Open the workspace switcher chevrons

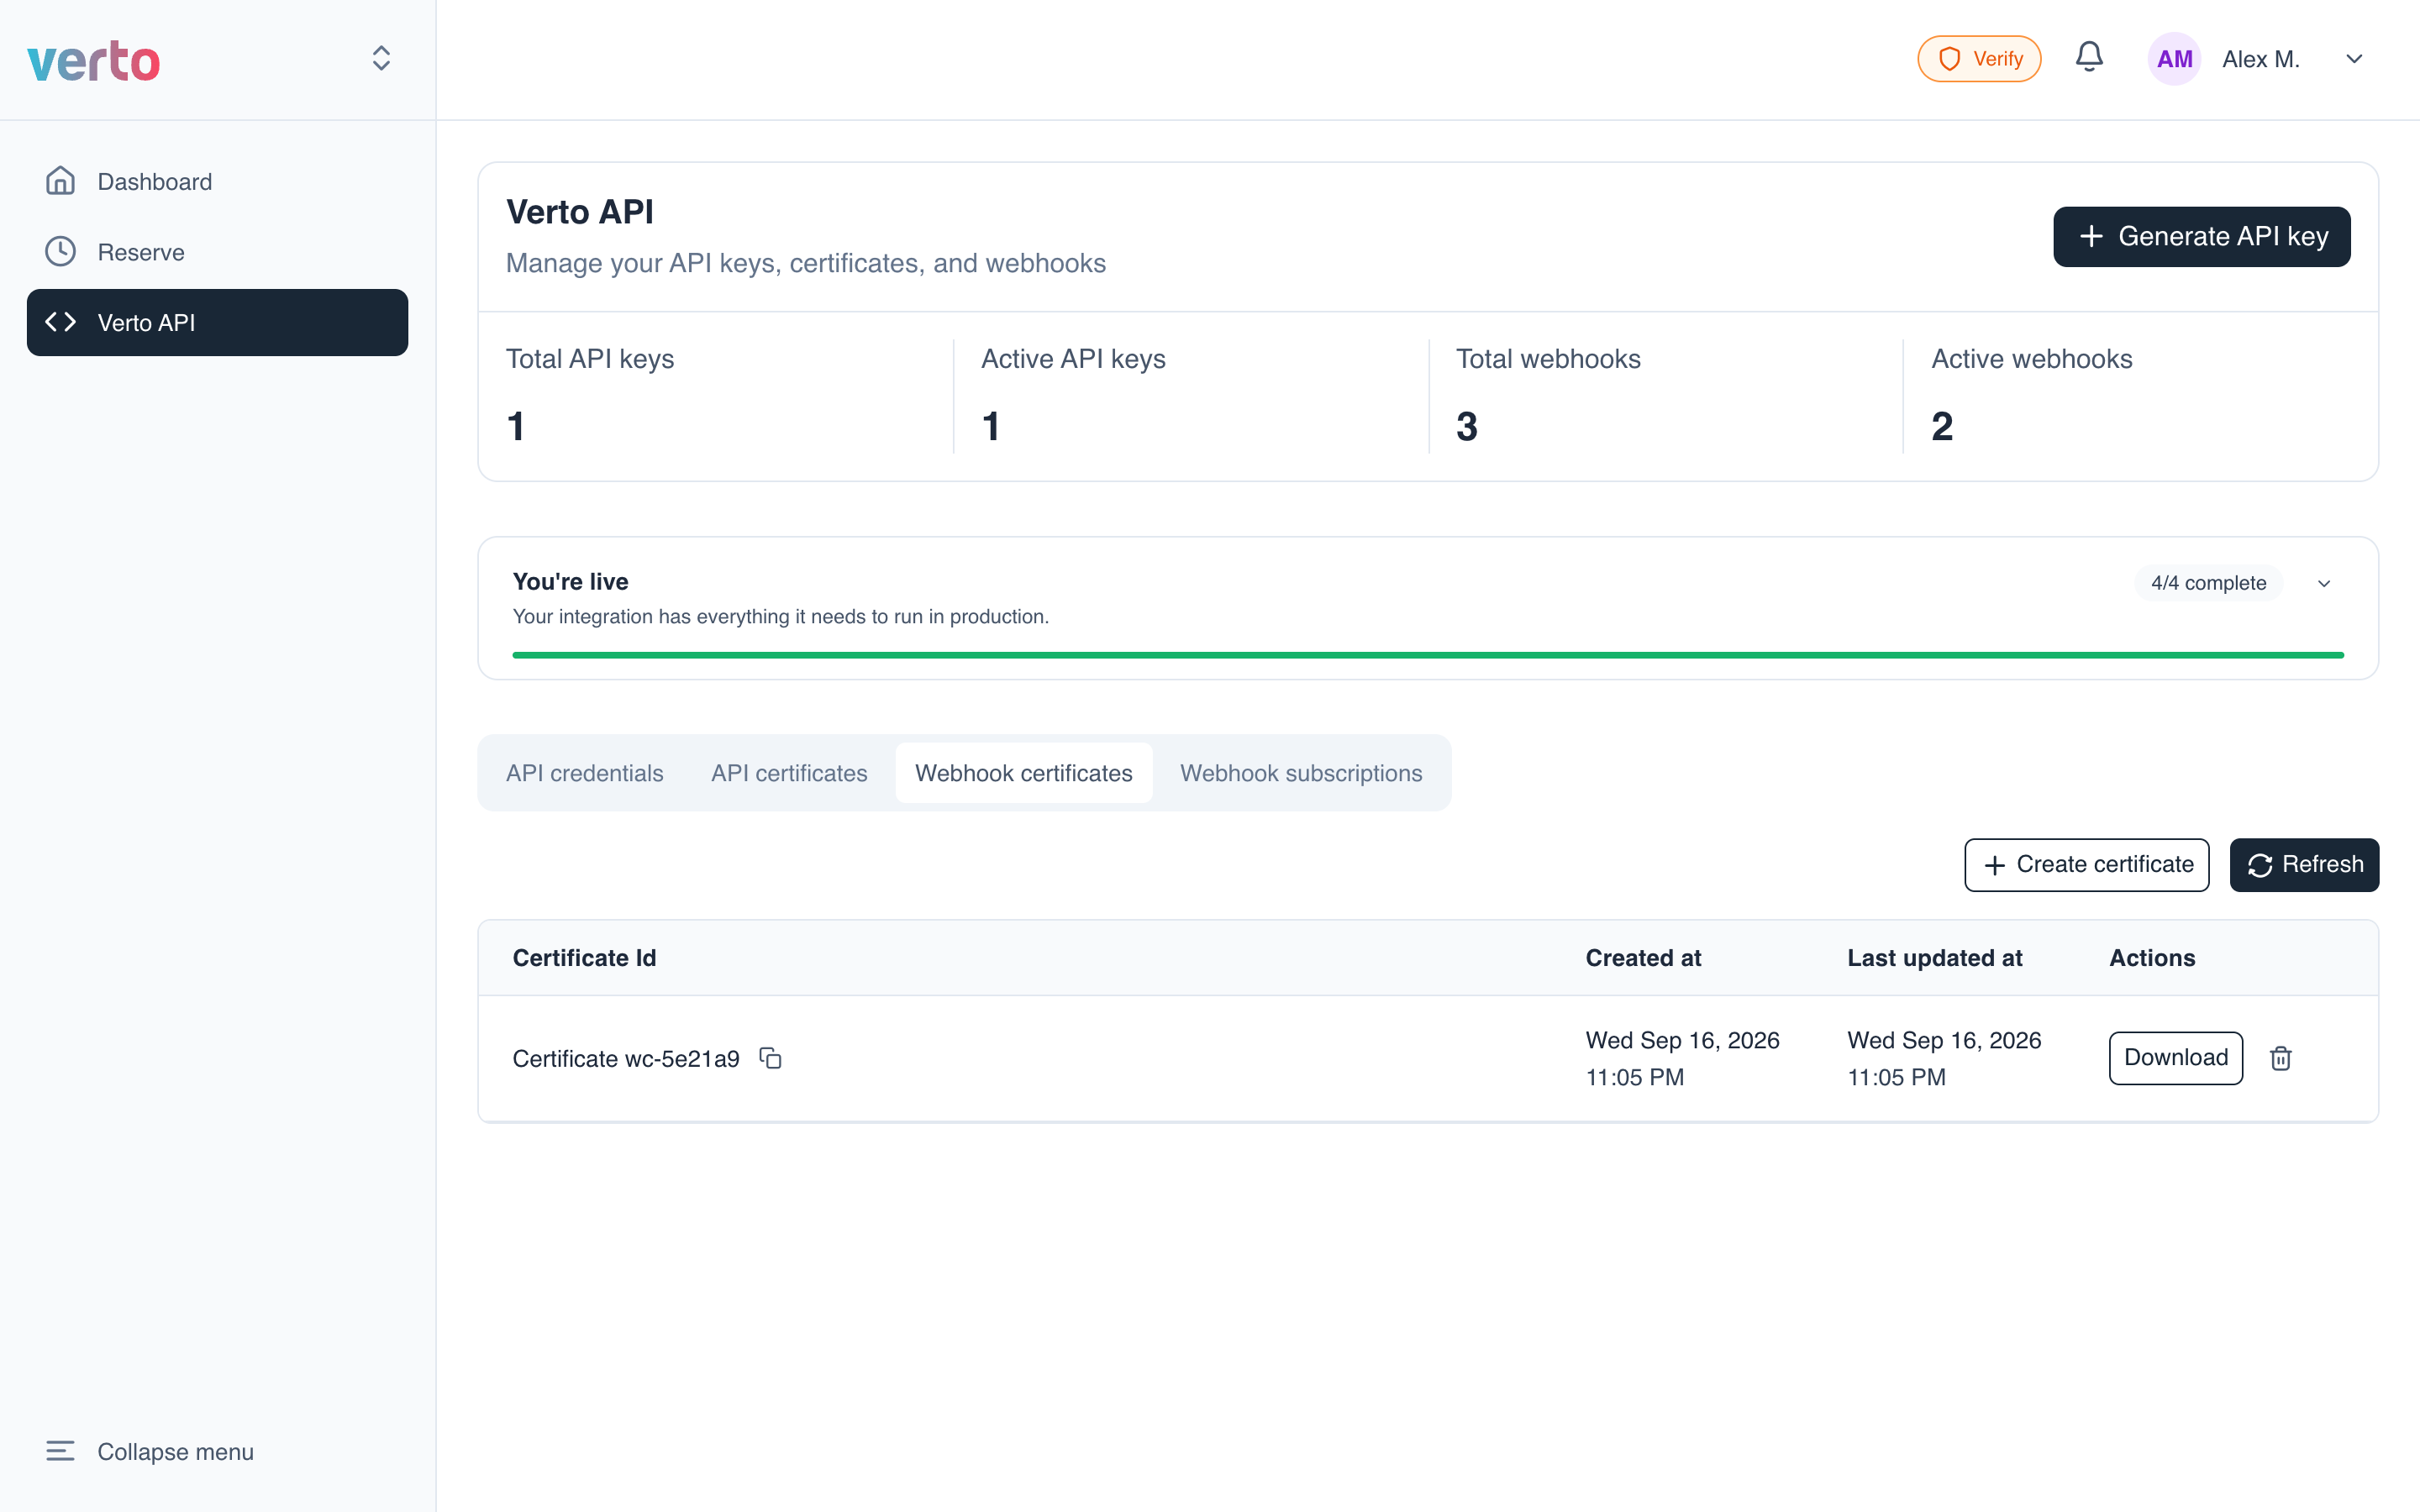(x=381, y=58)
